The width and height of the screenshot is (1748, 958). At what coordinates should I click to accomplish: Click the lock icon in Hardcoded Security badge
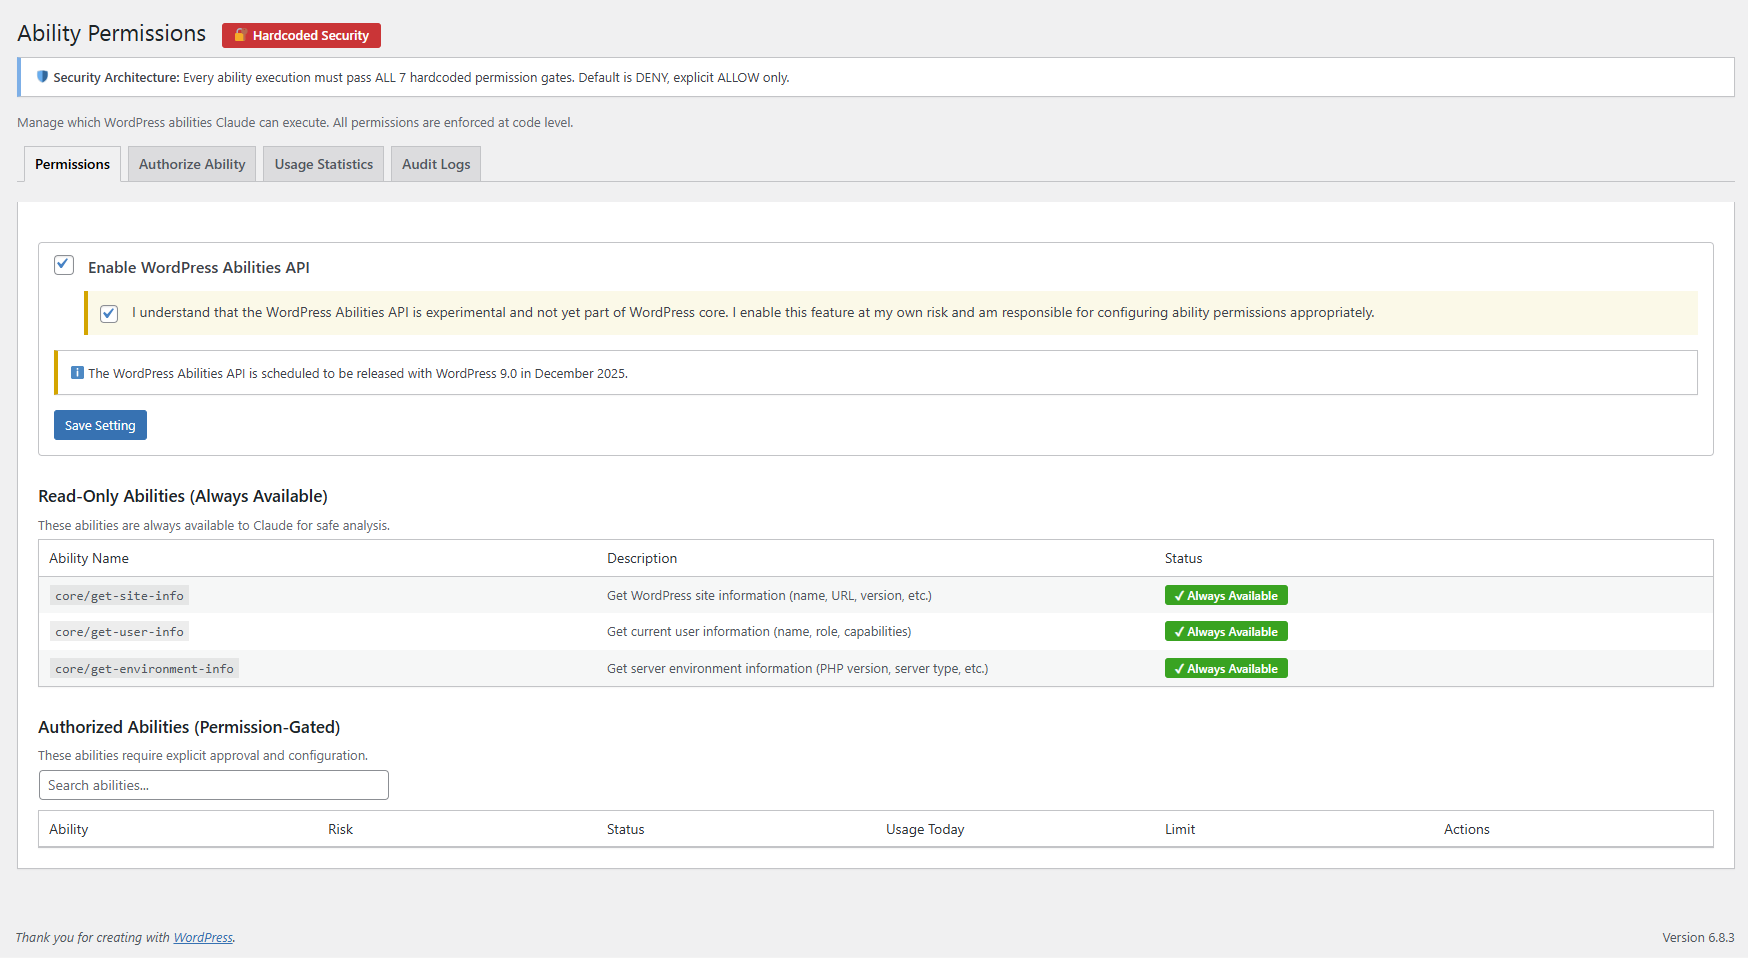tap(240, 35)
